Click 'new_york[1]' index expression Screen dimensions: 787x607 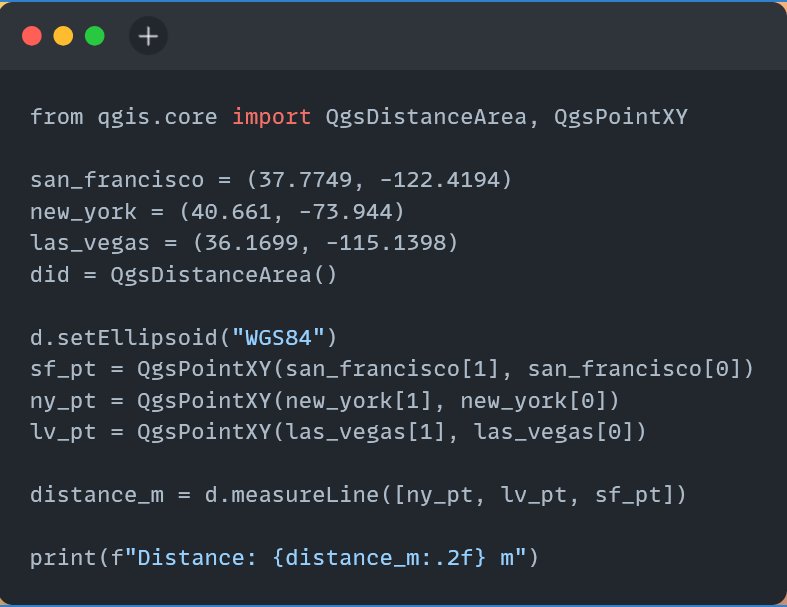[359, 401]
